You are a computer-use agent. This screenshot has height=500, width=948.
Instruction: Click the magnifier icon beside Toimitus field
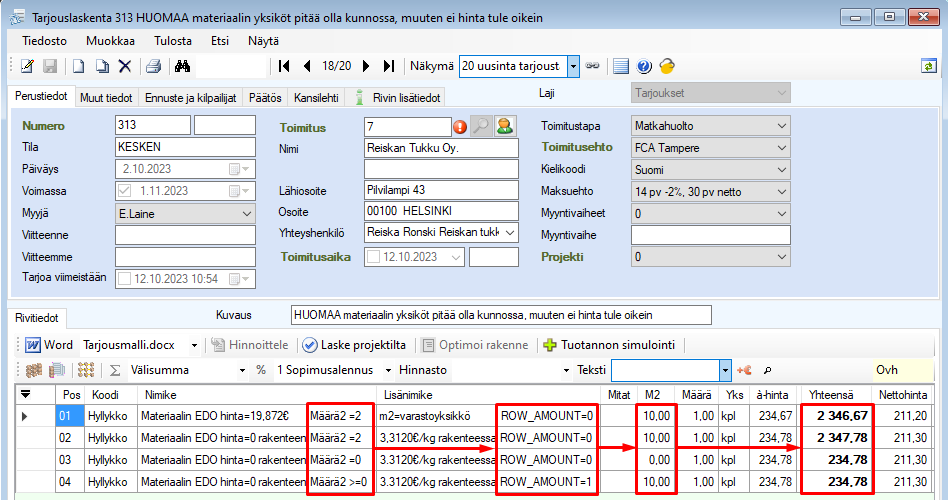(481, 126)
